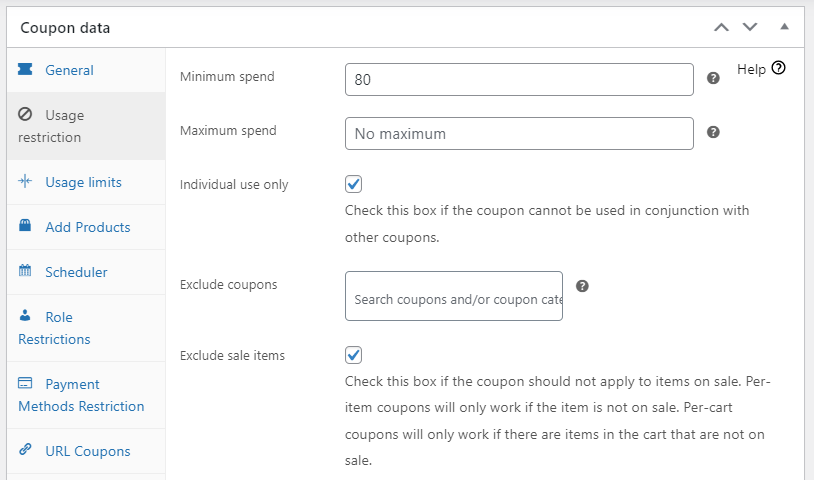Image resolution: width=814 pixels, height=480 pixels.
Task: Show help tooltip for Minimum spend
Action: tap(713, 78)
